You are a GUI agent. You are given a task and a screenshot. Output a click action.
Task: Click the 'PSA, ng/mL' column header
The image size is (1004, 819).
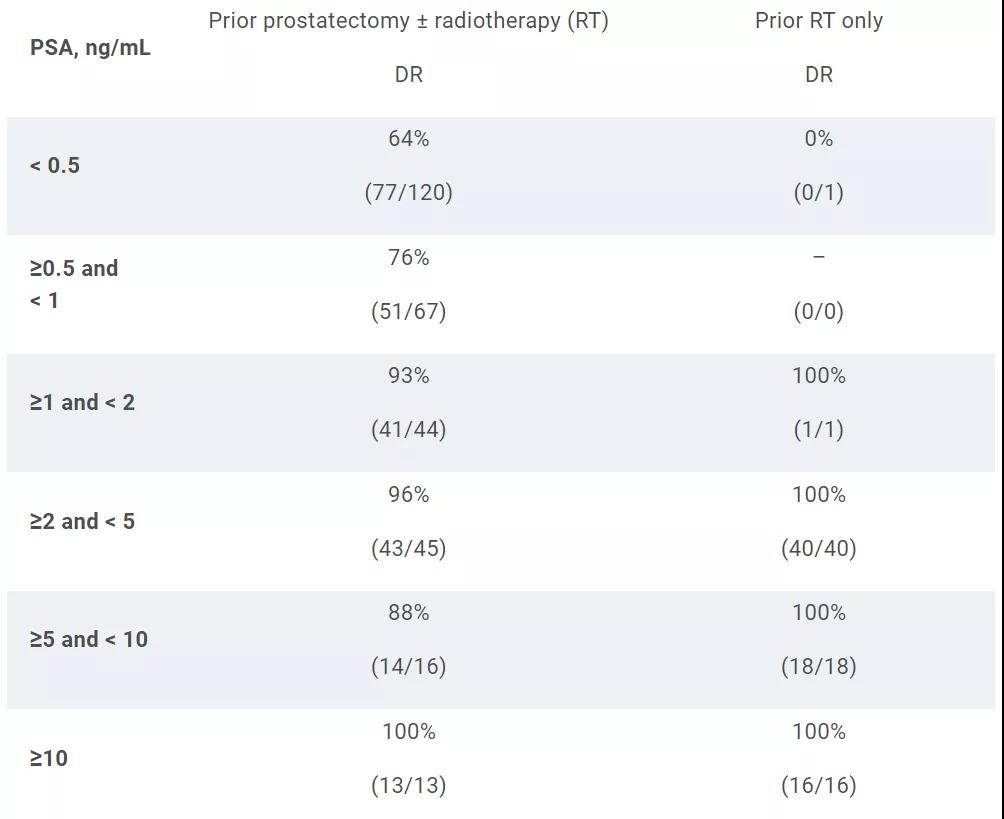click(x=90, y=47)
